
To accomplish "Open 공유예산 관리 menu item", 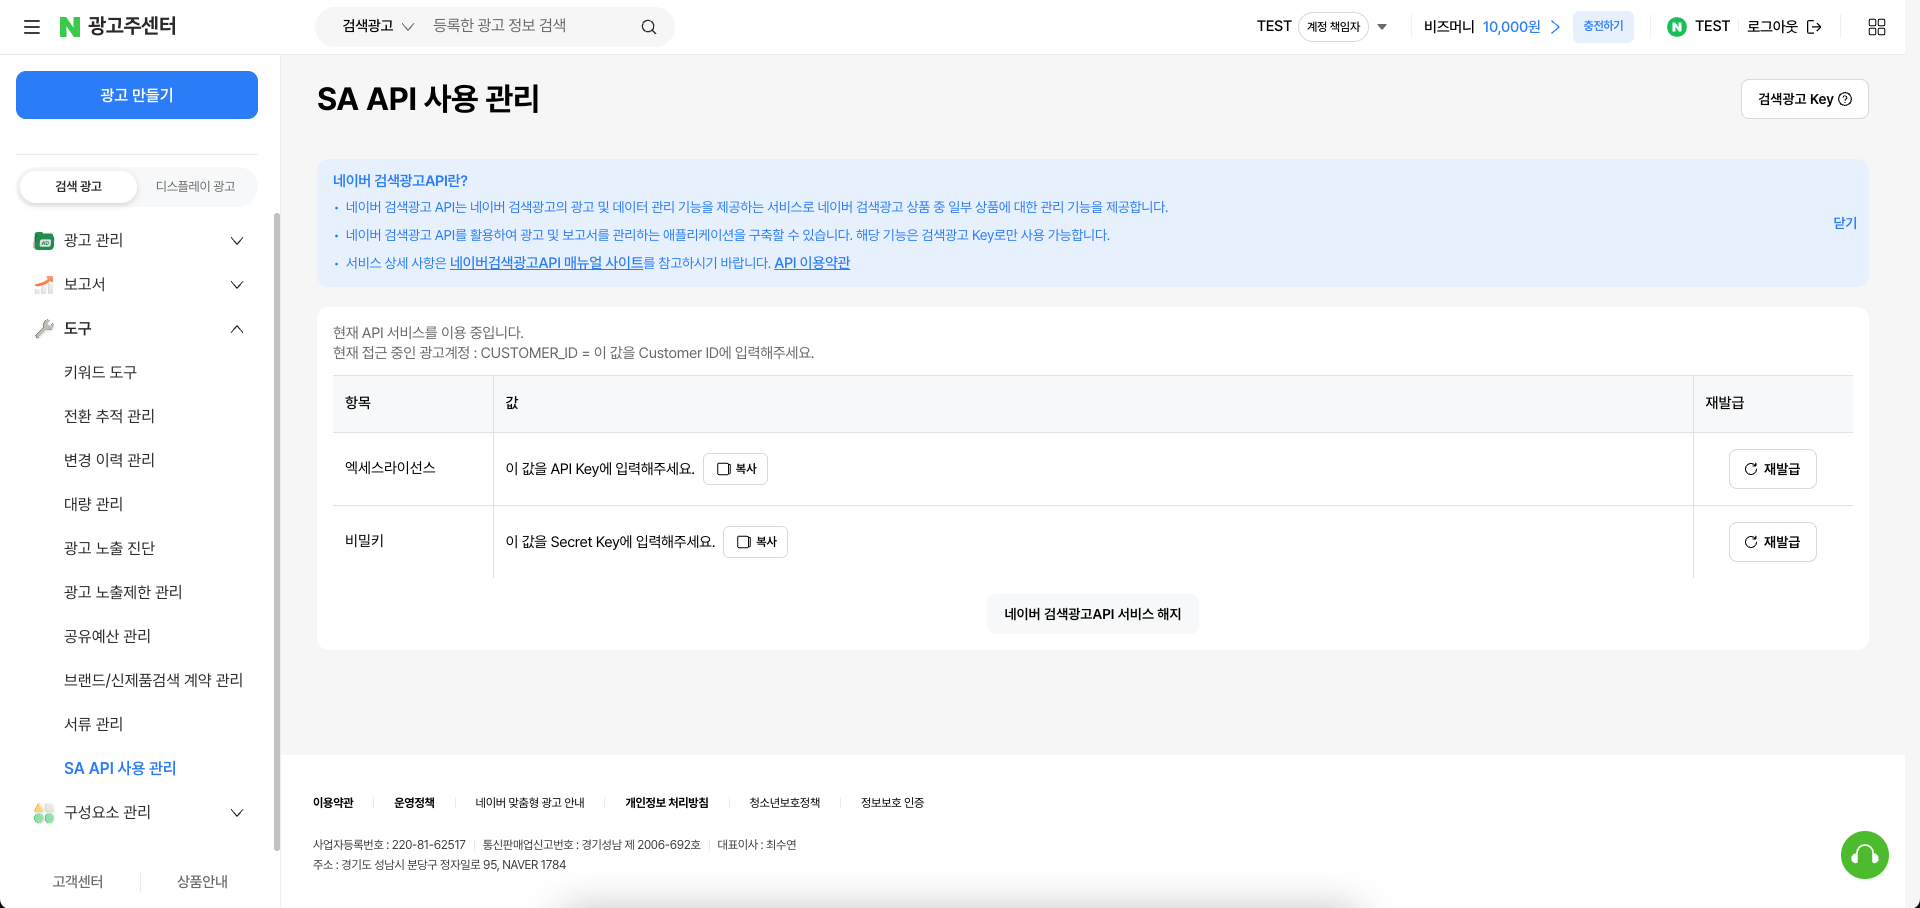I will point(107,636).
